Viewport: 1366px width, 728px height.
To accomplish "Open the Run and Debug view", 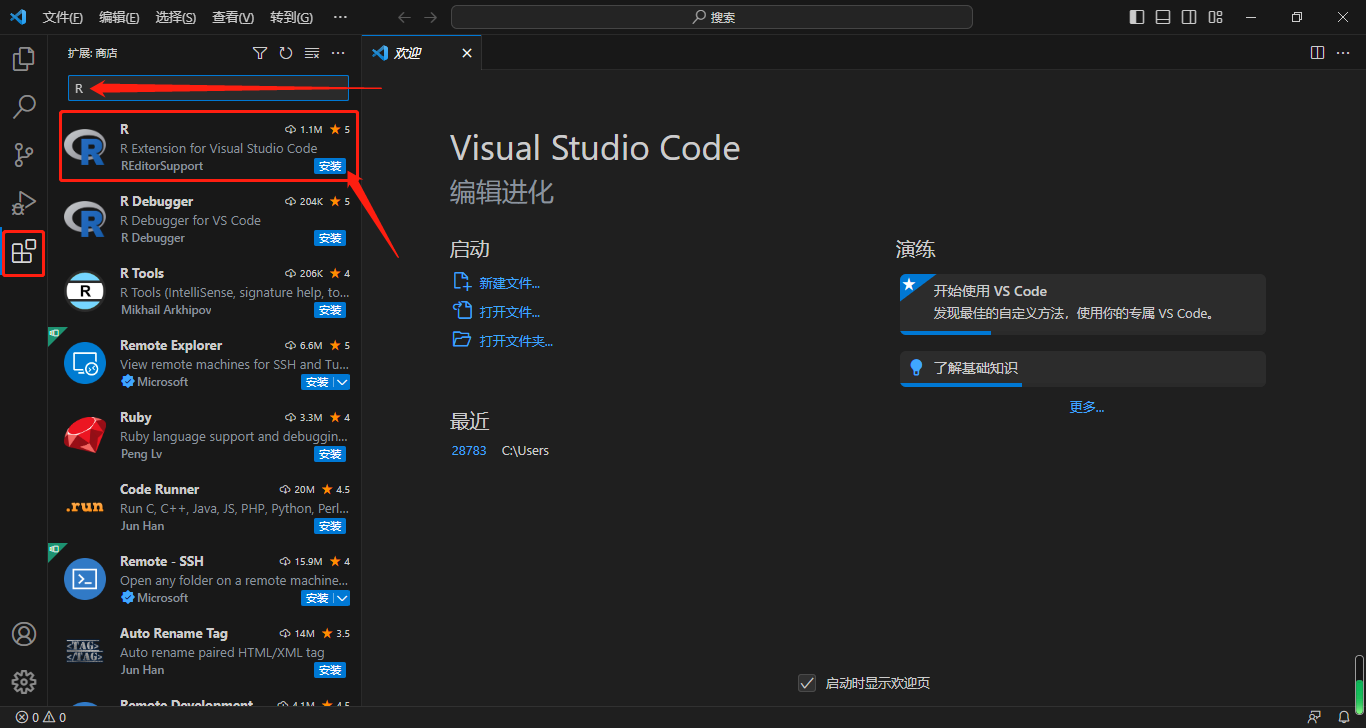I will coord(24,203).
